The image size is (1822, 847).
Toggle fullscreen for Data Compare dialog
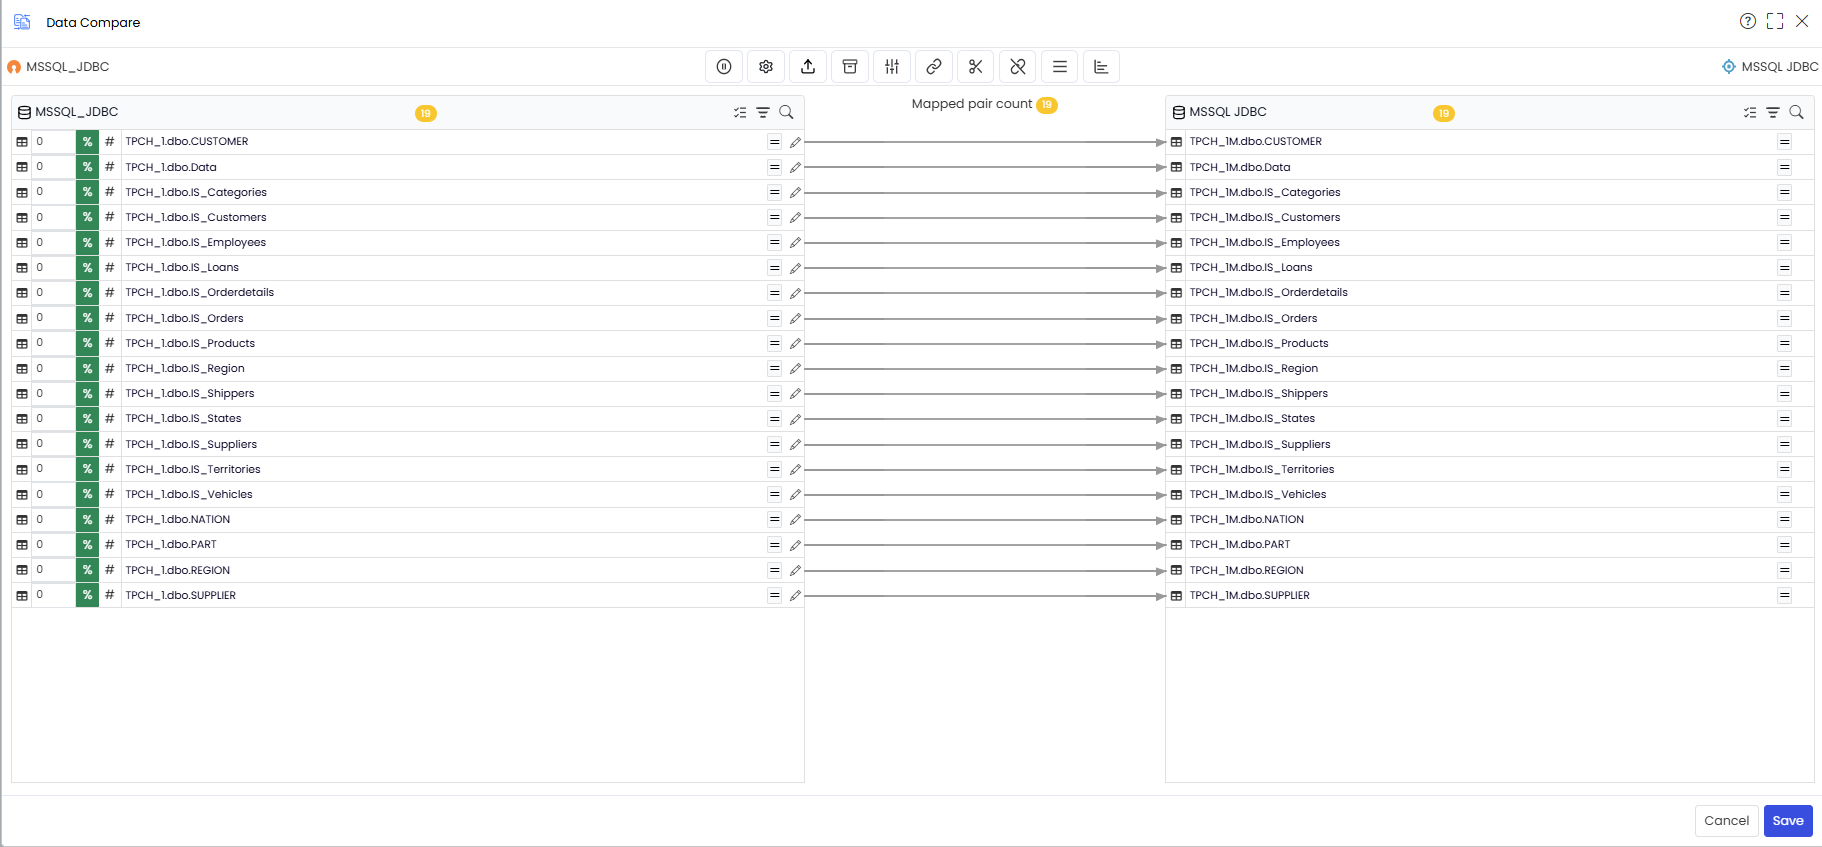[x=1775, y=21]
